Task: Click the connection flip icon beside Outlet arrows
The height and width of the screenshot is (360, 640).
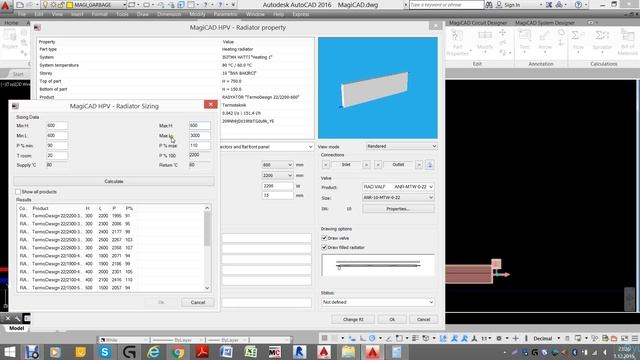Action: click(x=429, y=164)
